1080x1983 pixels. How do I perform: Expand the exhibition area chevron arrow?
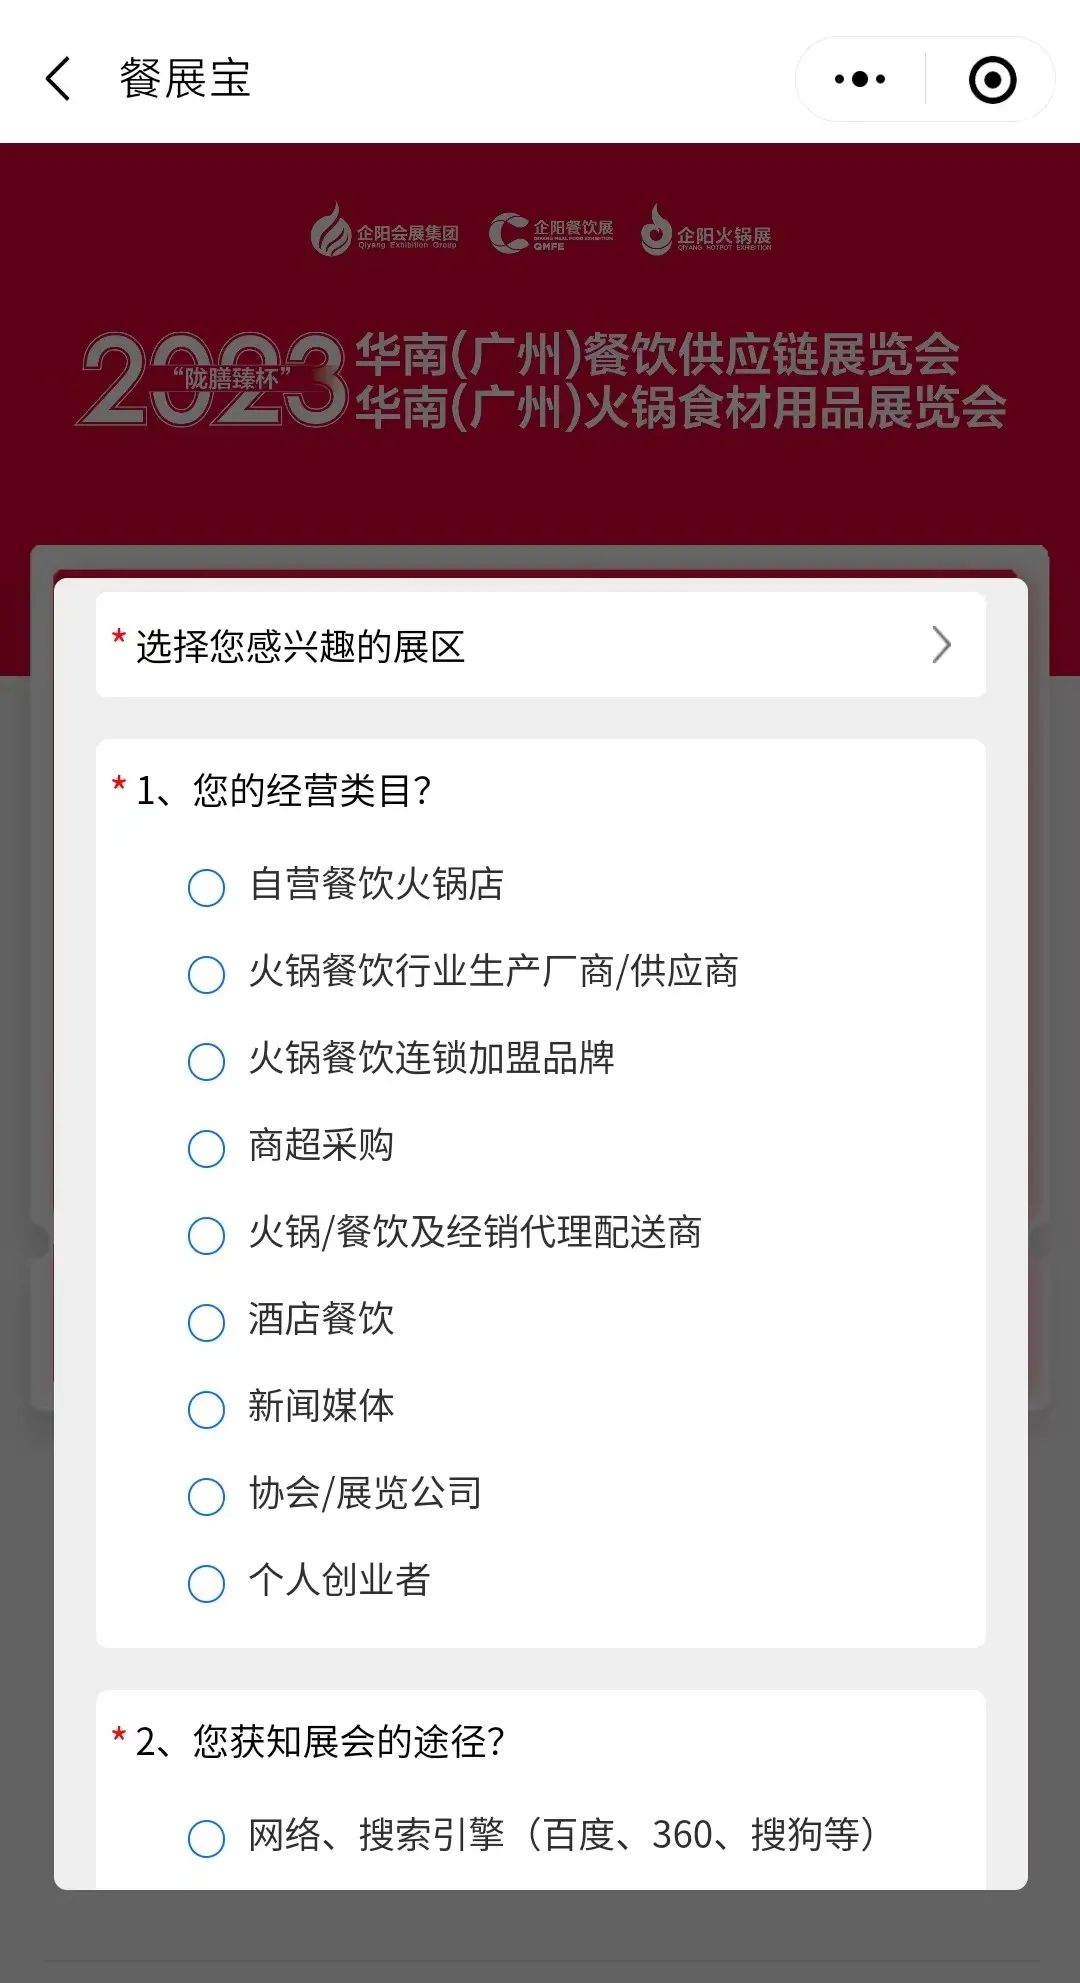click(x=941, y=645)
